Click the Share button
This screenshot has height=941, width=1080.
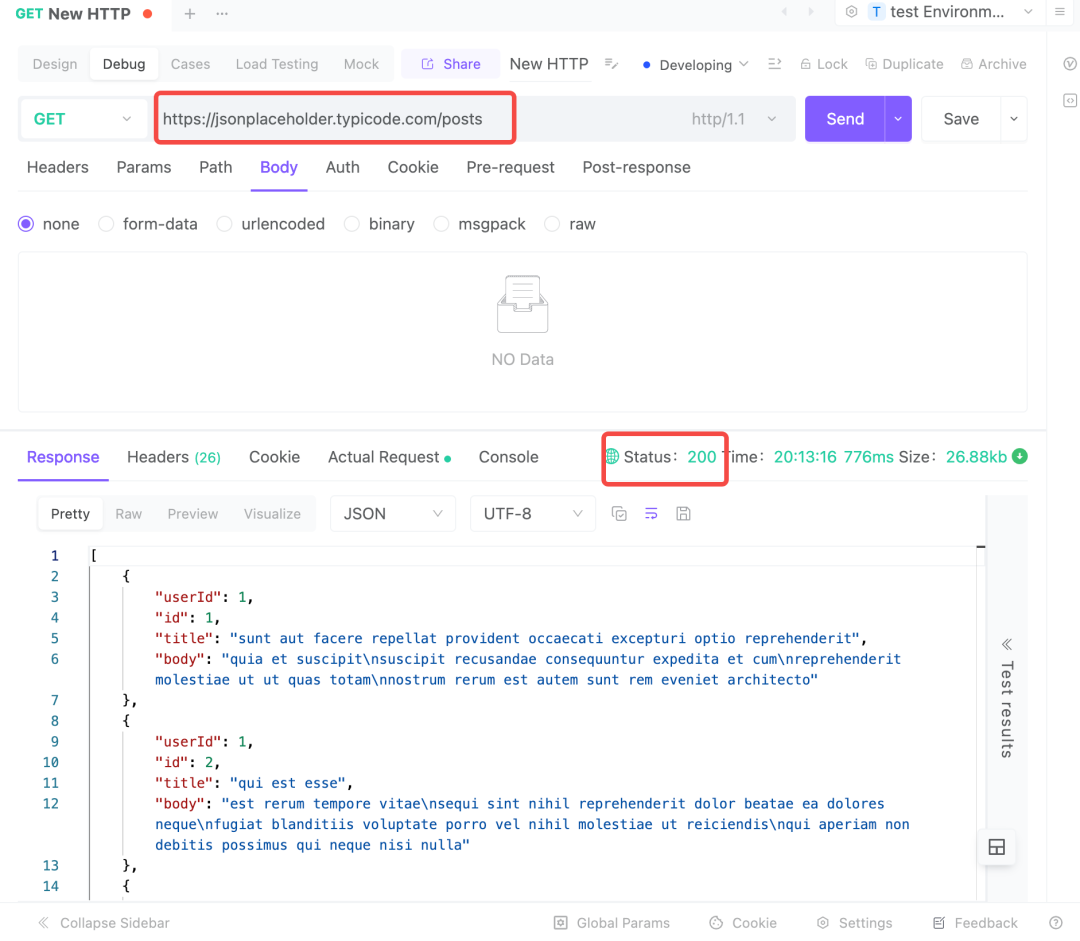451,64
